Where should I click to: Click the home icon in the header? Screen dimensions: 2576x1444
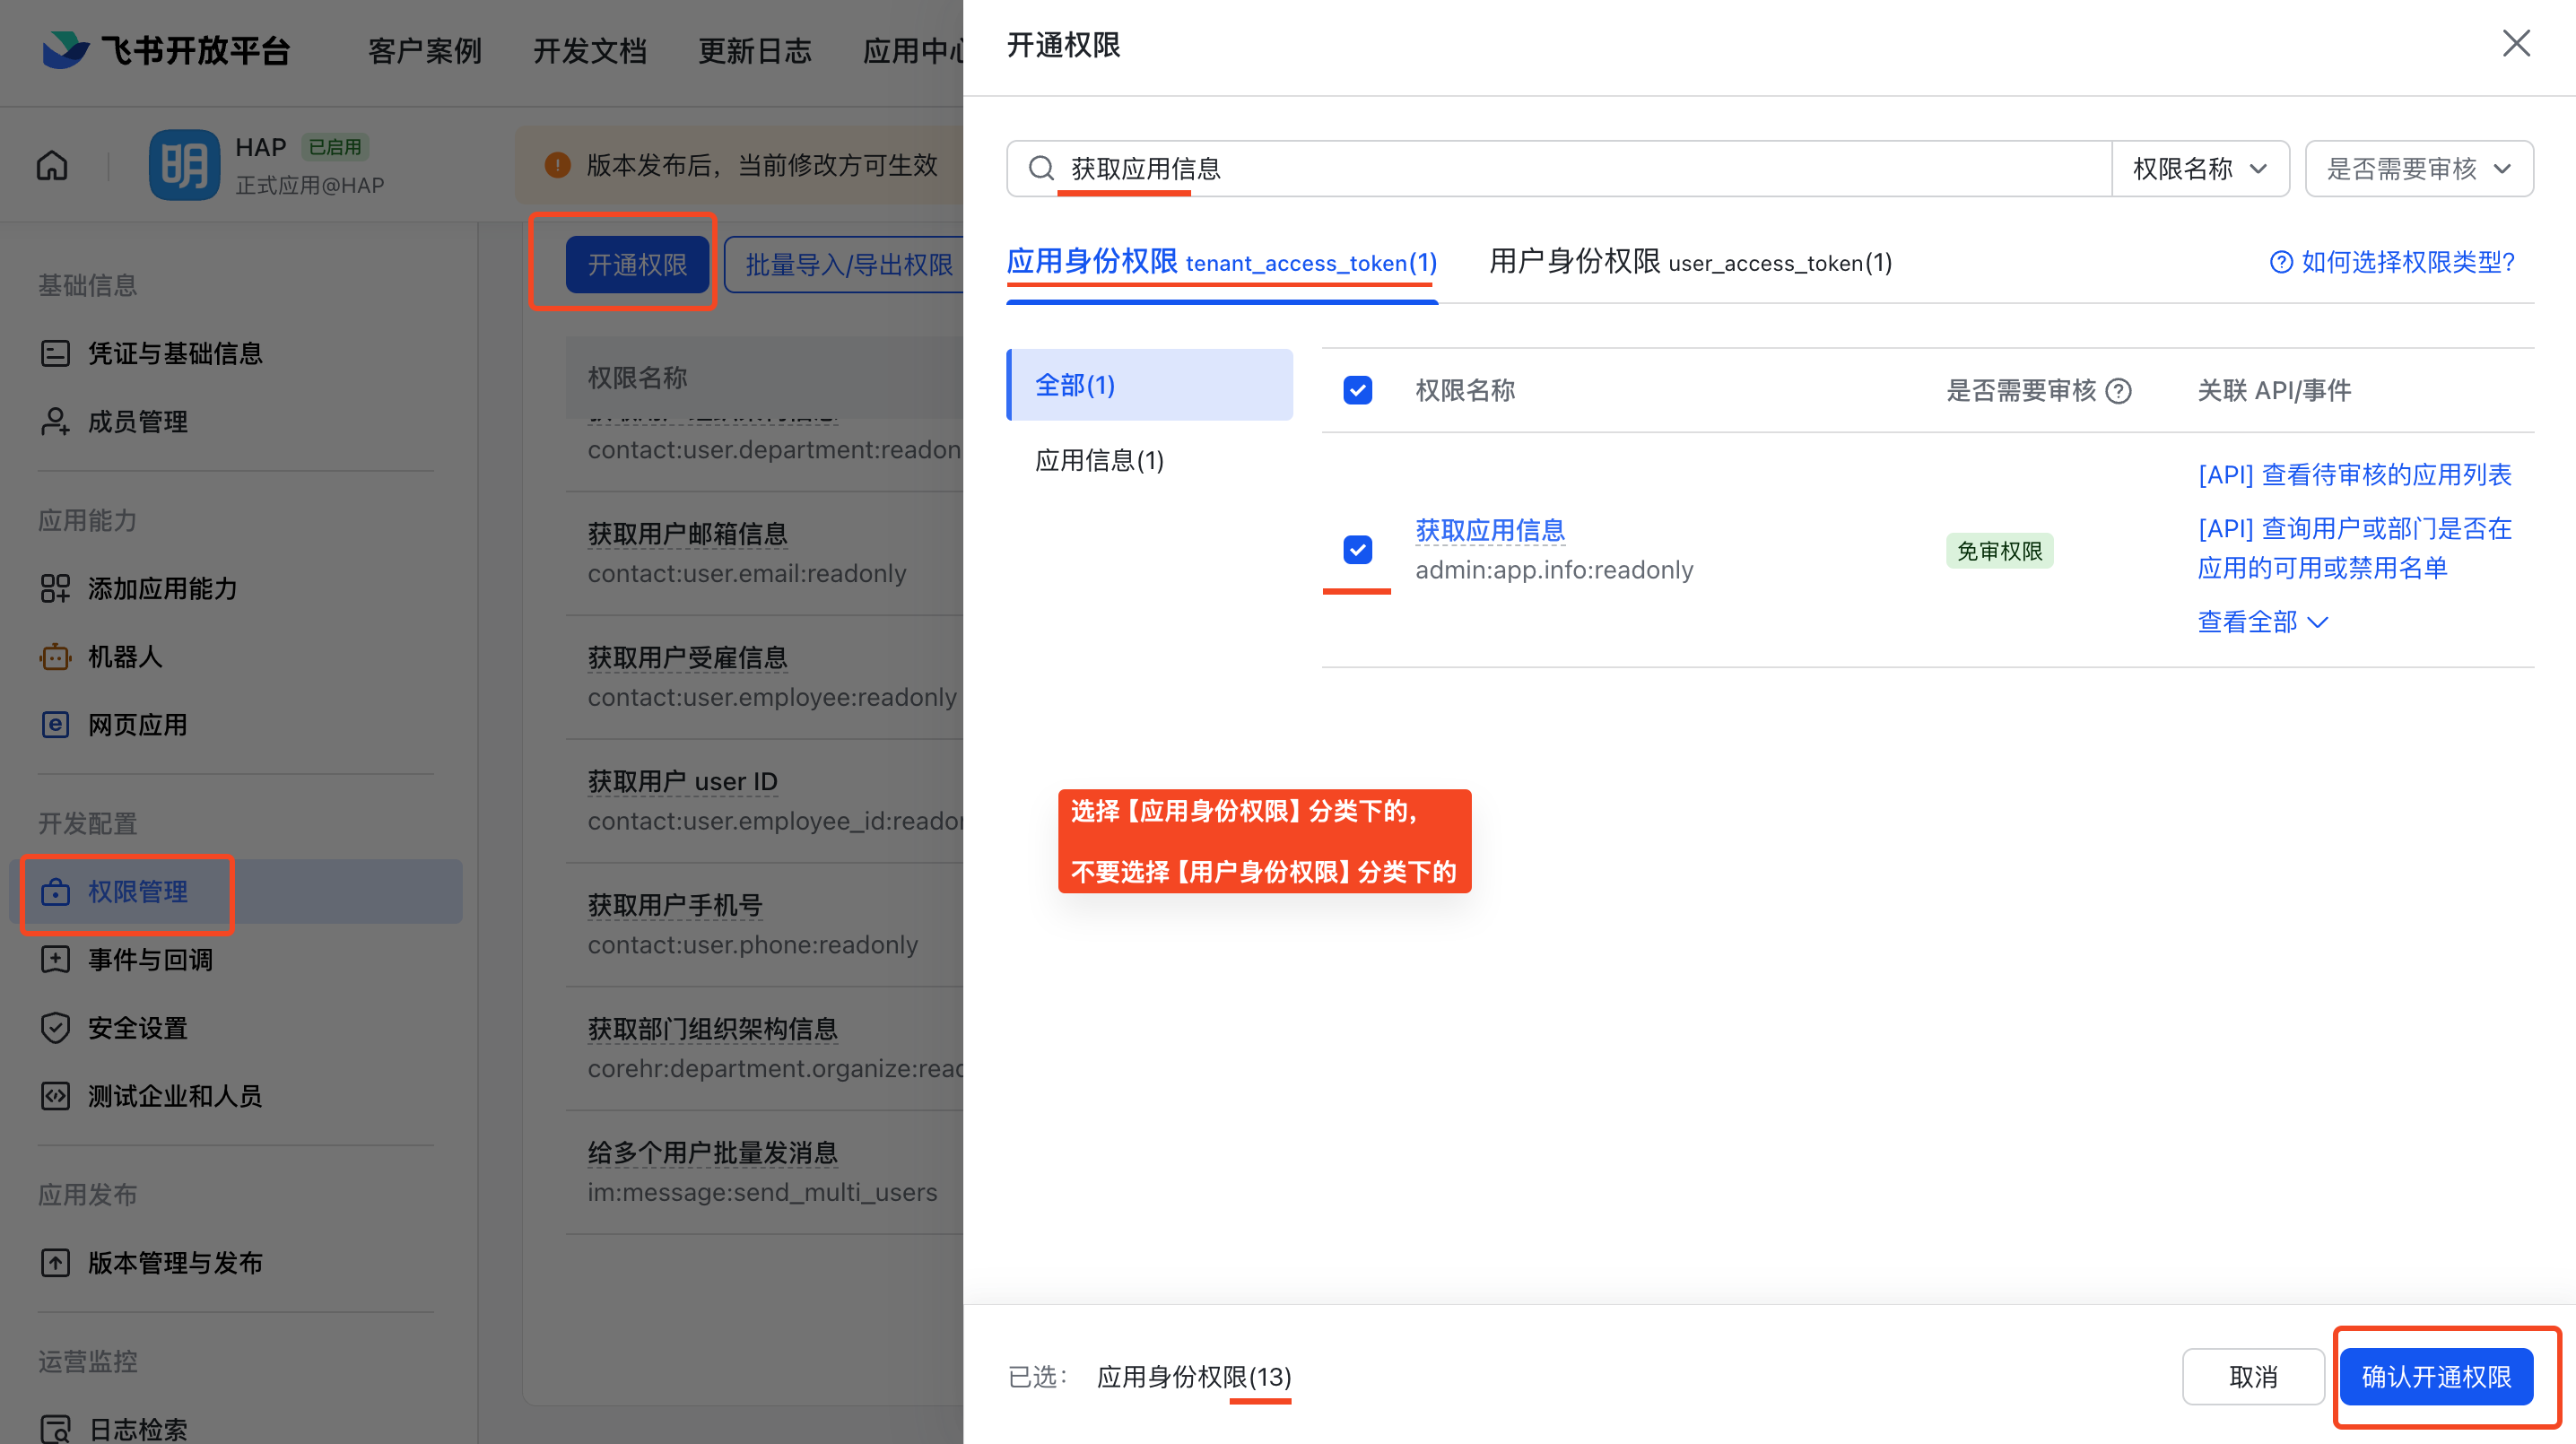[52, 165]
